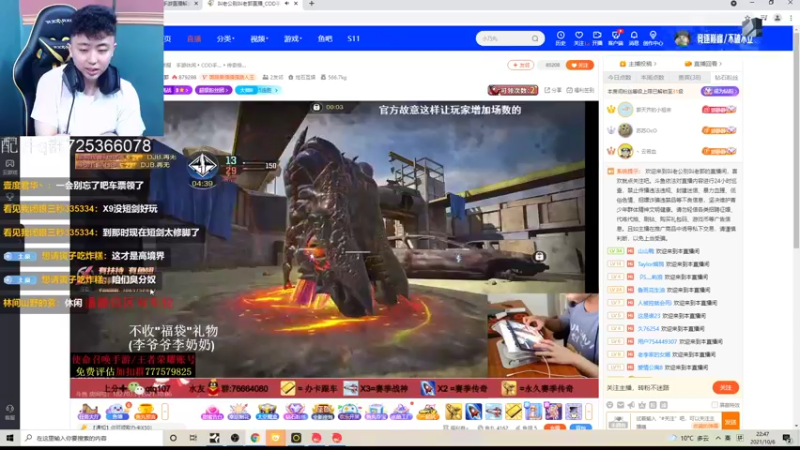Viewport: 800px width, 450px height.
Task: Click the Windows taskbar search box
Action: pos(92,438)
